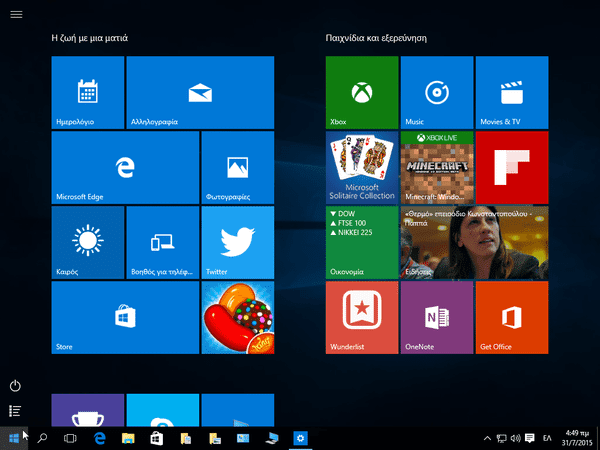Viewport: 600px width, 450px height.
Task: Open the Music tile
Action: pyautogui.click(x=437, y=92)
